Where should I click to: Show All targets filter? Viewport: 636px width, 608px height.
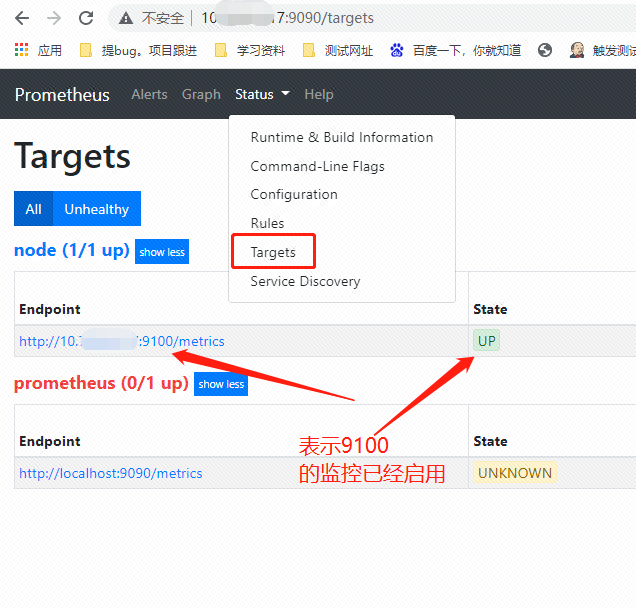(33, 209)
